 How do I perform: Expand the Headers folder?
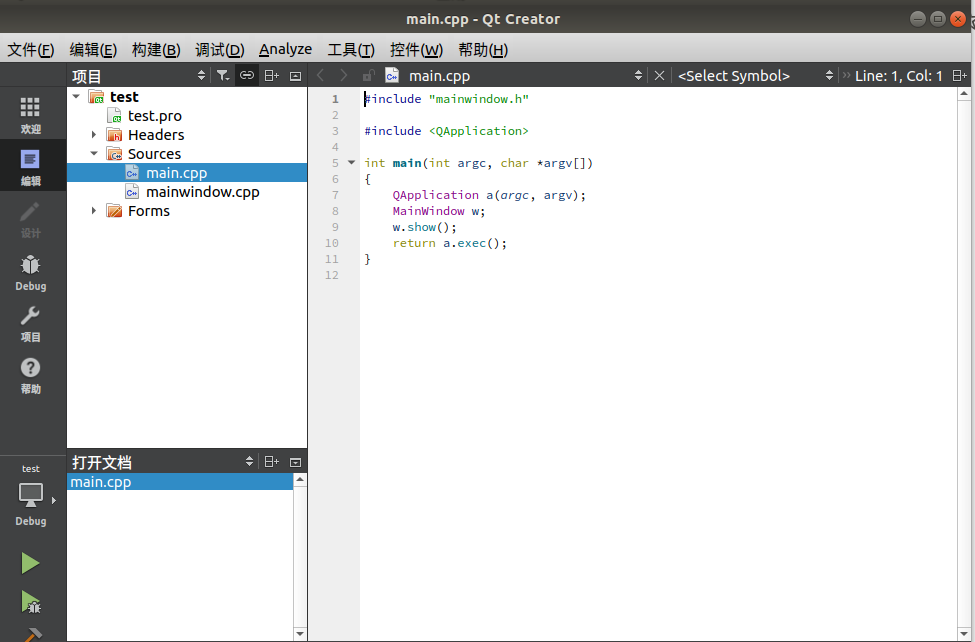click(x=94, y=134)
